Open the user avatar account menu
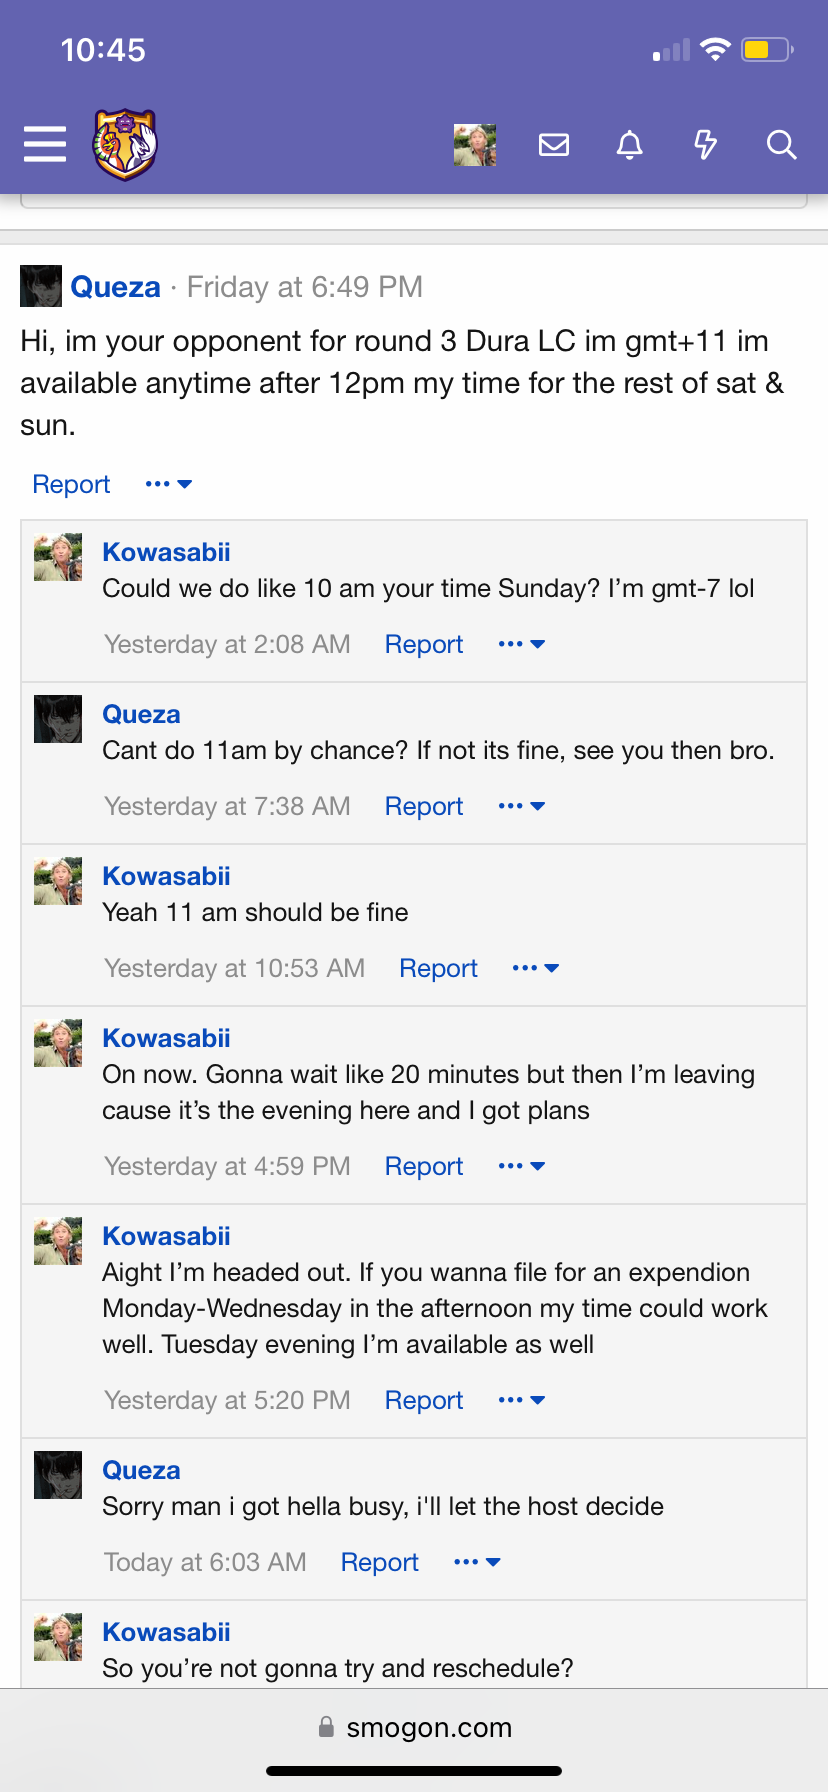 click(x=475, y=145)
